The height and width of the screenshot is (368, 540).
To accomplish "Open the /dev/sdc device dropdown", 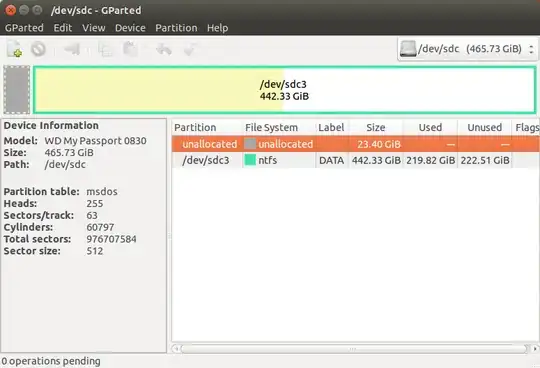I will (x=467, y=49).
